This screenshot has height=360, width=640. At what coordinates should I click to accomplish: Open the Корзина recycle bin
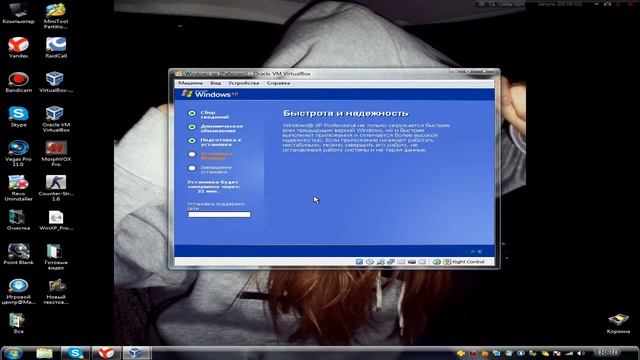pyautogui.click(x=618, y=323)
